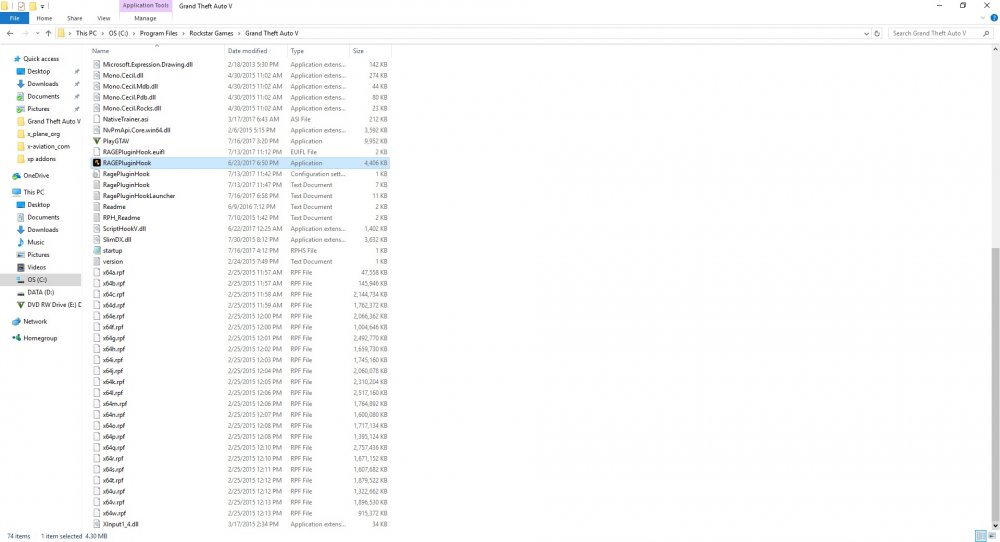
Task: Select RagePluginHookLauncher text document
Action: pyautogui.click(x=138, y=196)
